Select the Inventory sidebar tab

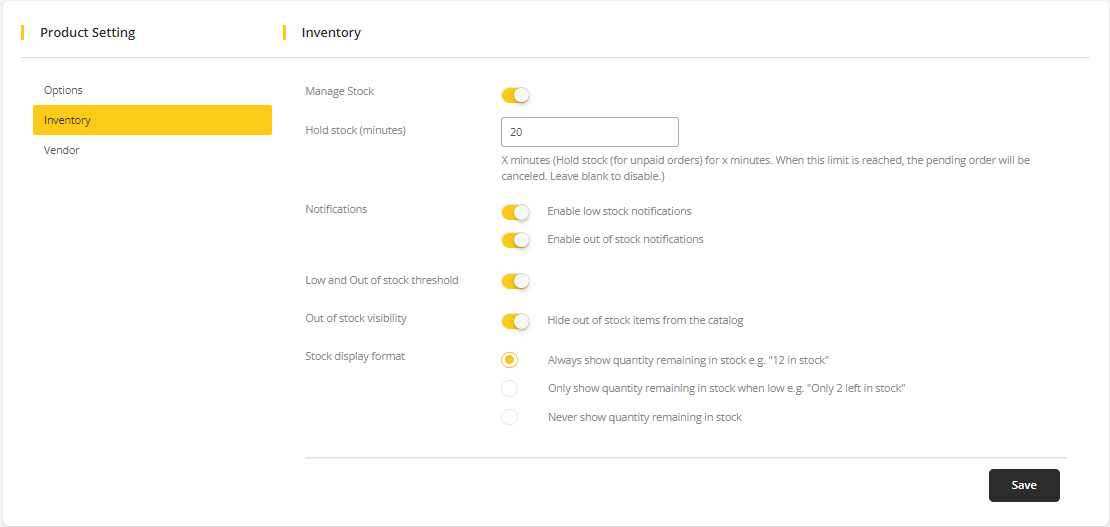pyautogui.click(x=152, y=120)
